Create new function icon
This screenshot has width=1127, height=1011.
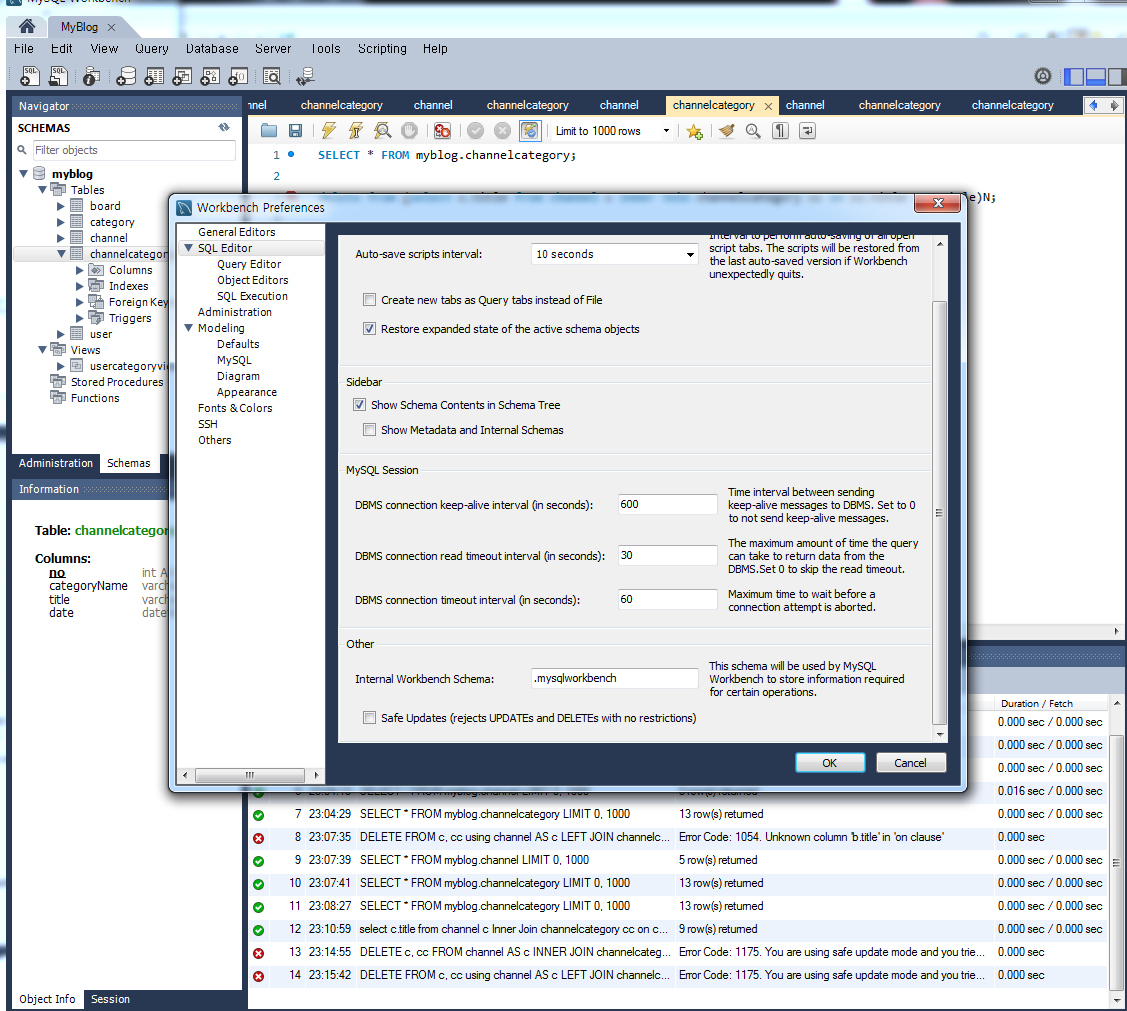(x=239, y=75)
